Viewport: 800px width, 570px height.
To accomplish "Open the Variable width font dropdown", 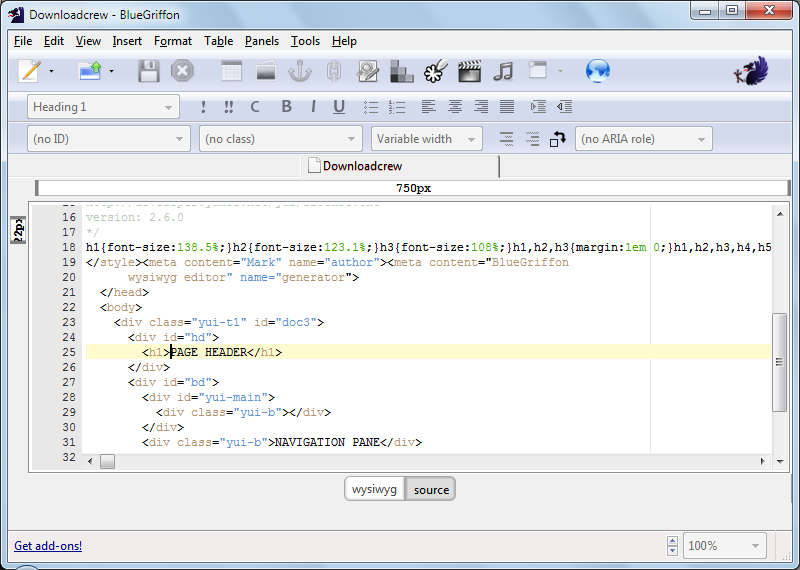I will (x=427, y=139).
